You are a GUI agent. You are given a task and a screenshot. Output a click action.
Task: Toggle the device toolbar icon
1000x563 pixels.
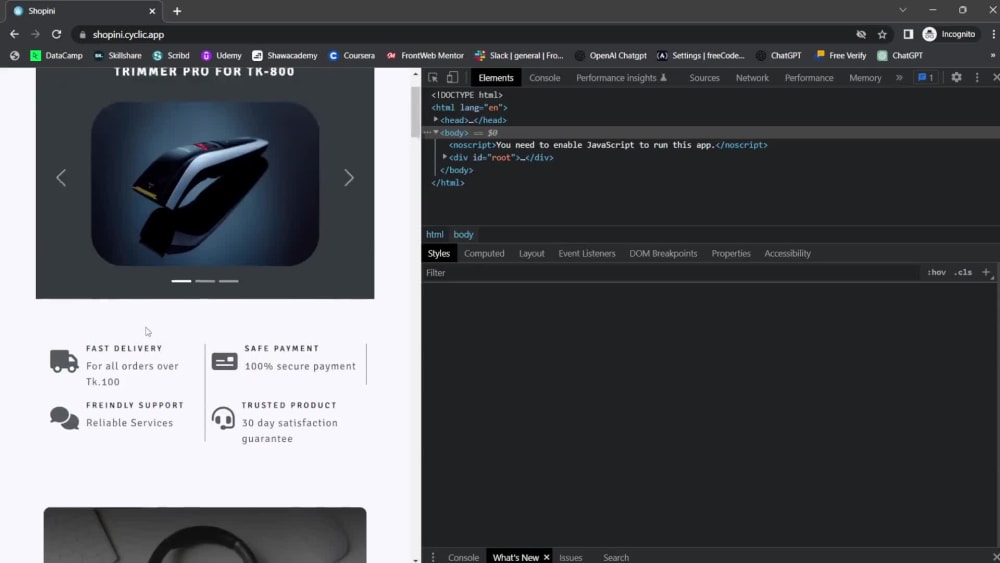click(452, 78)
